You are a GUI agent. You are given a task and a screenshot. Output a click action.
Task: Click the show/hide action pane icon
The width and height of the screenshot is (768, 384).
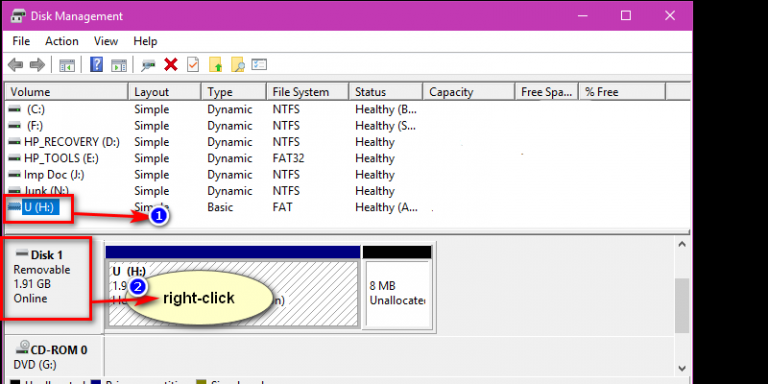119,65
